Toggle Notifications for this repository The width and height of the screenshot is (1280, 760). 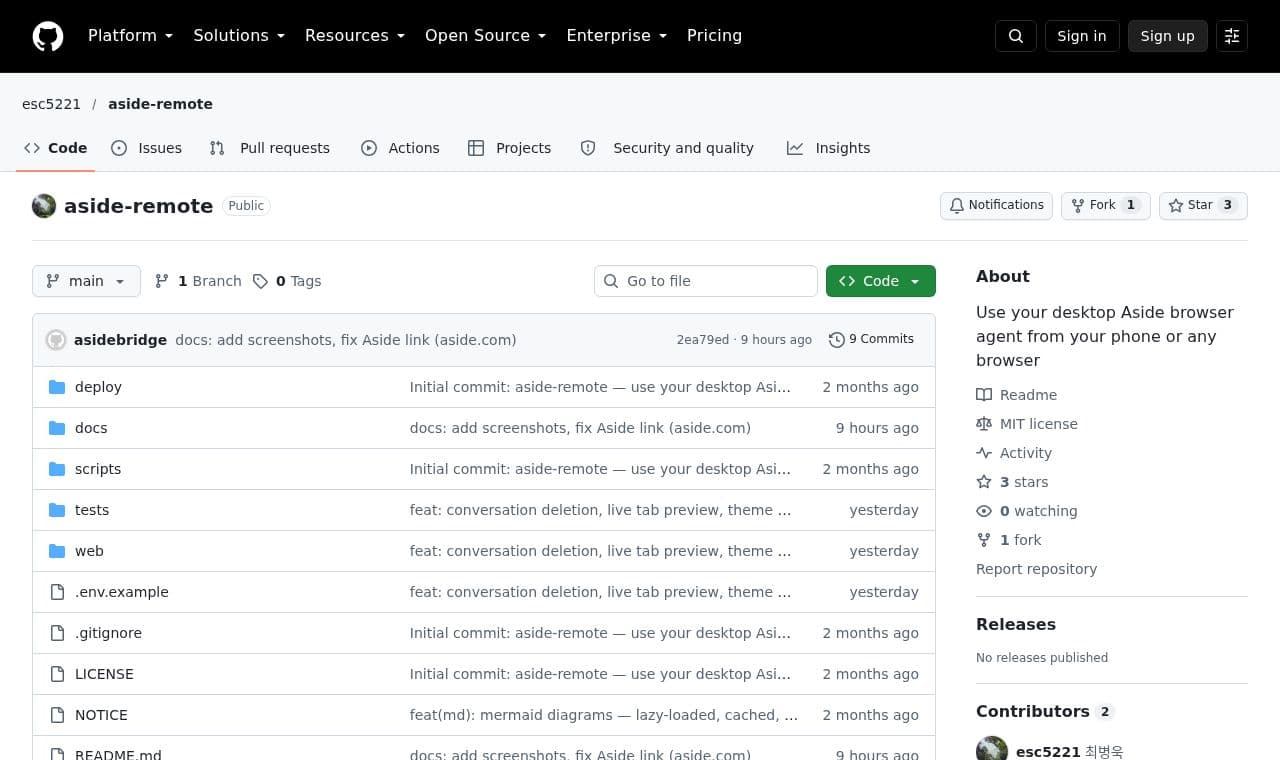coord(996,205)
